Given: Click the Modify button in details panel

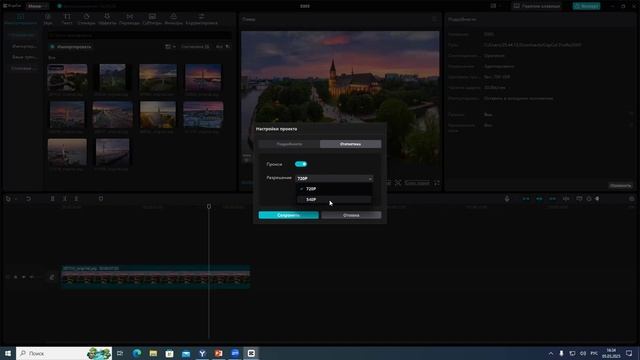Looking at the screenshot, I should point(620,186).
